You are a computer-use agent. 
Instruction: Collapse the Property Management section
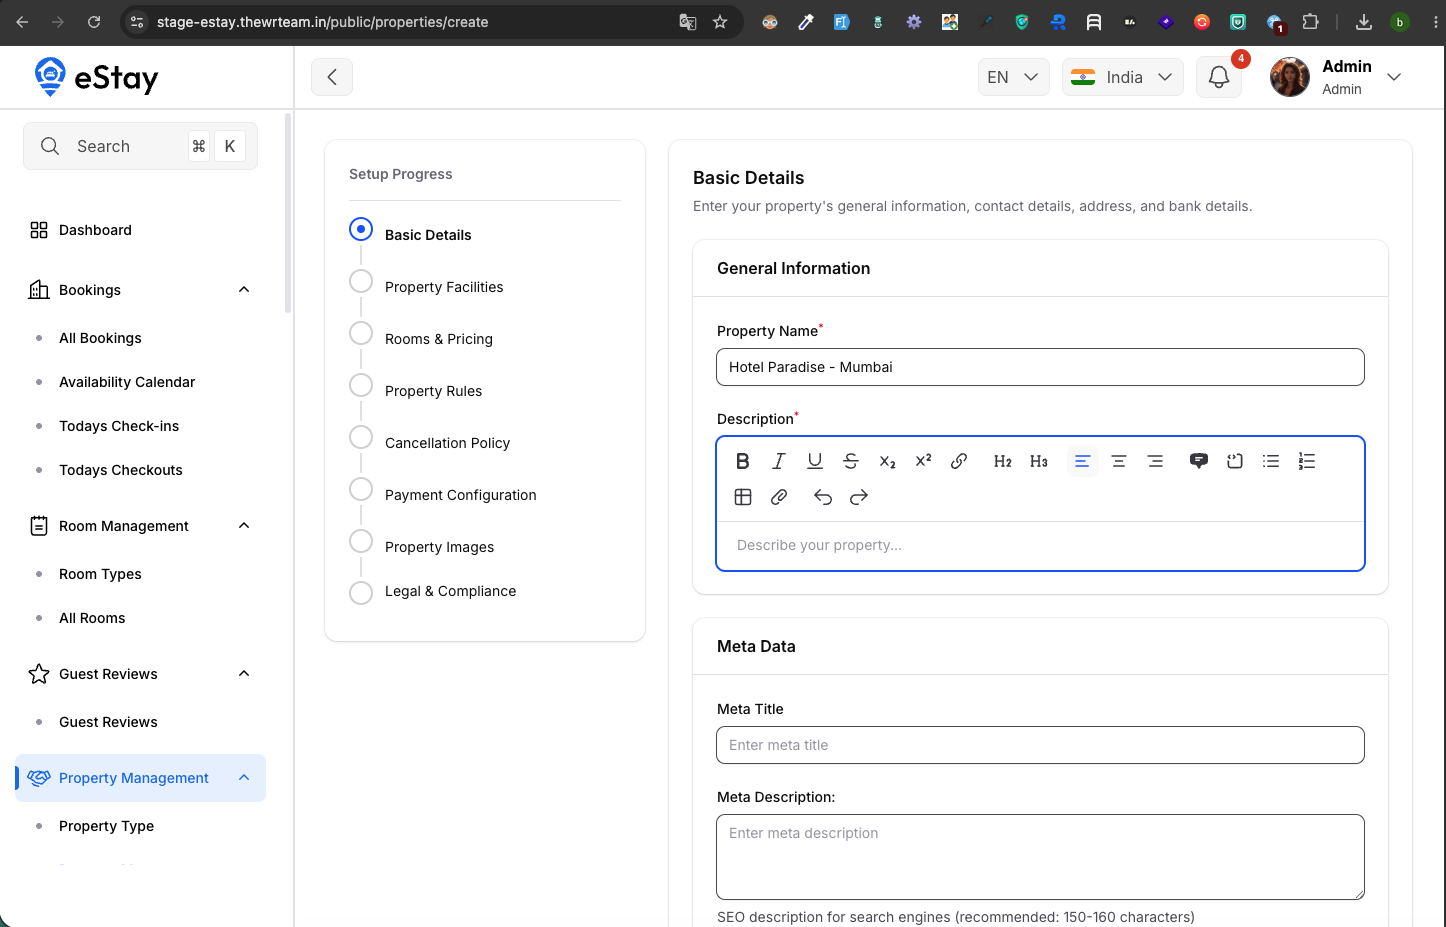[244, 778]
